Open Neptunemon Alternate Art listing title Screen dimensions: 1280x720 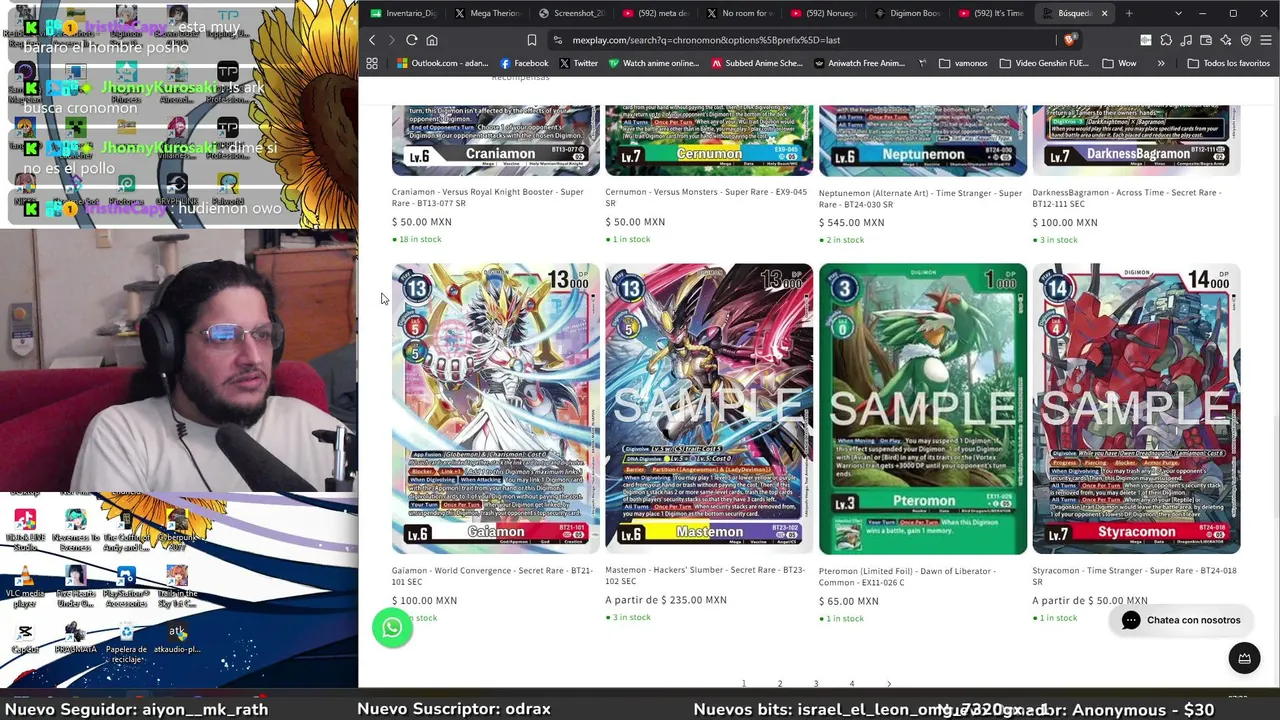pos(920,198)
